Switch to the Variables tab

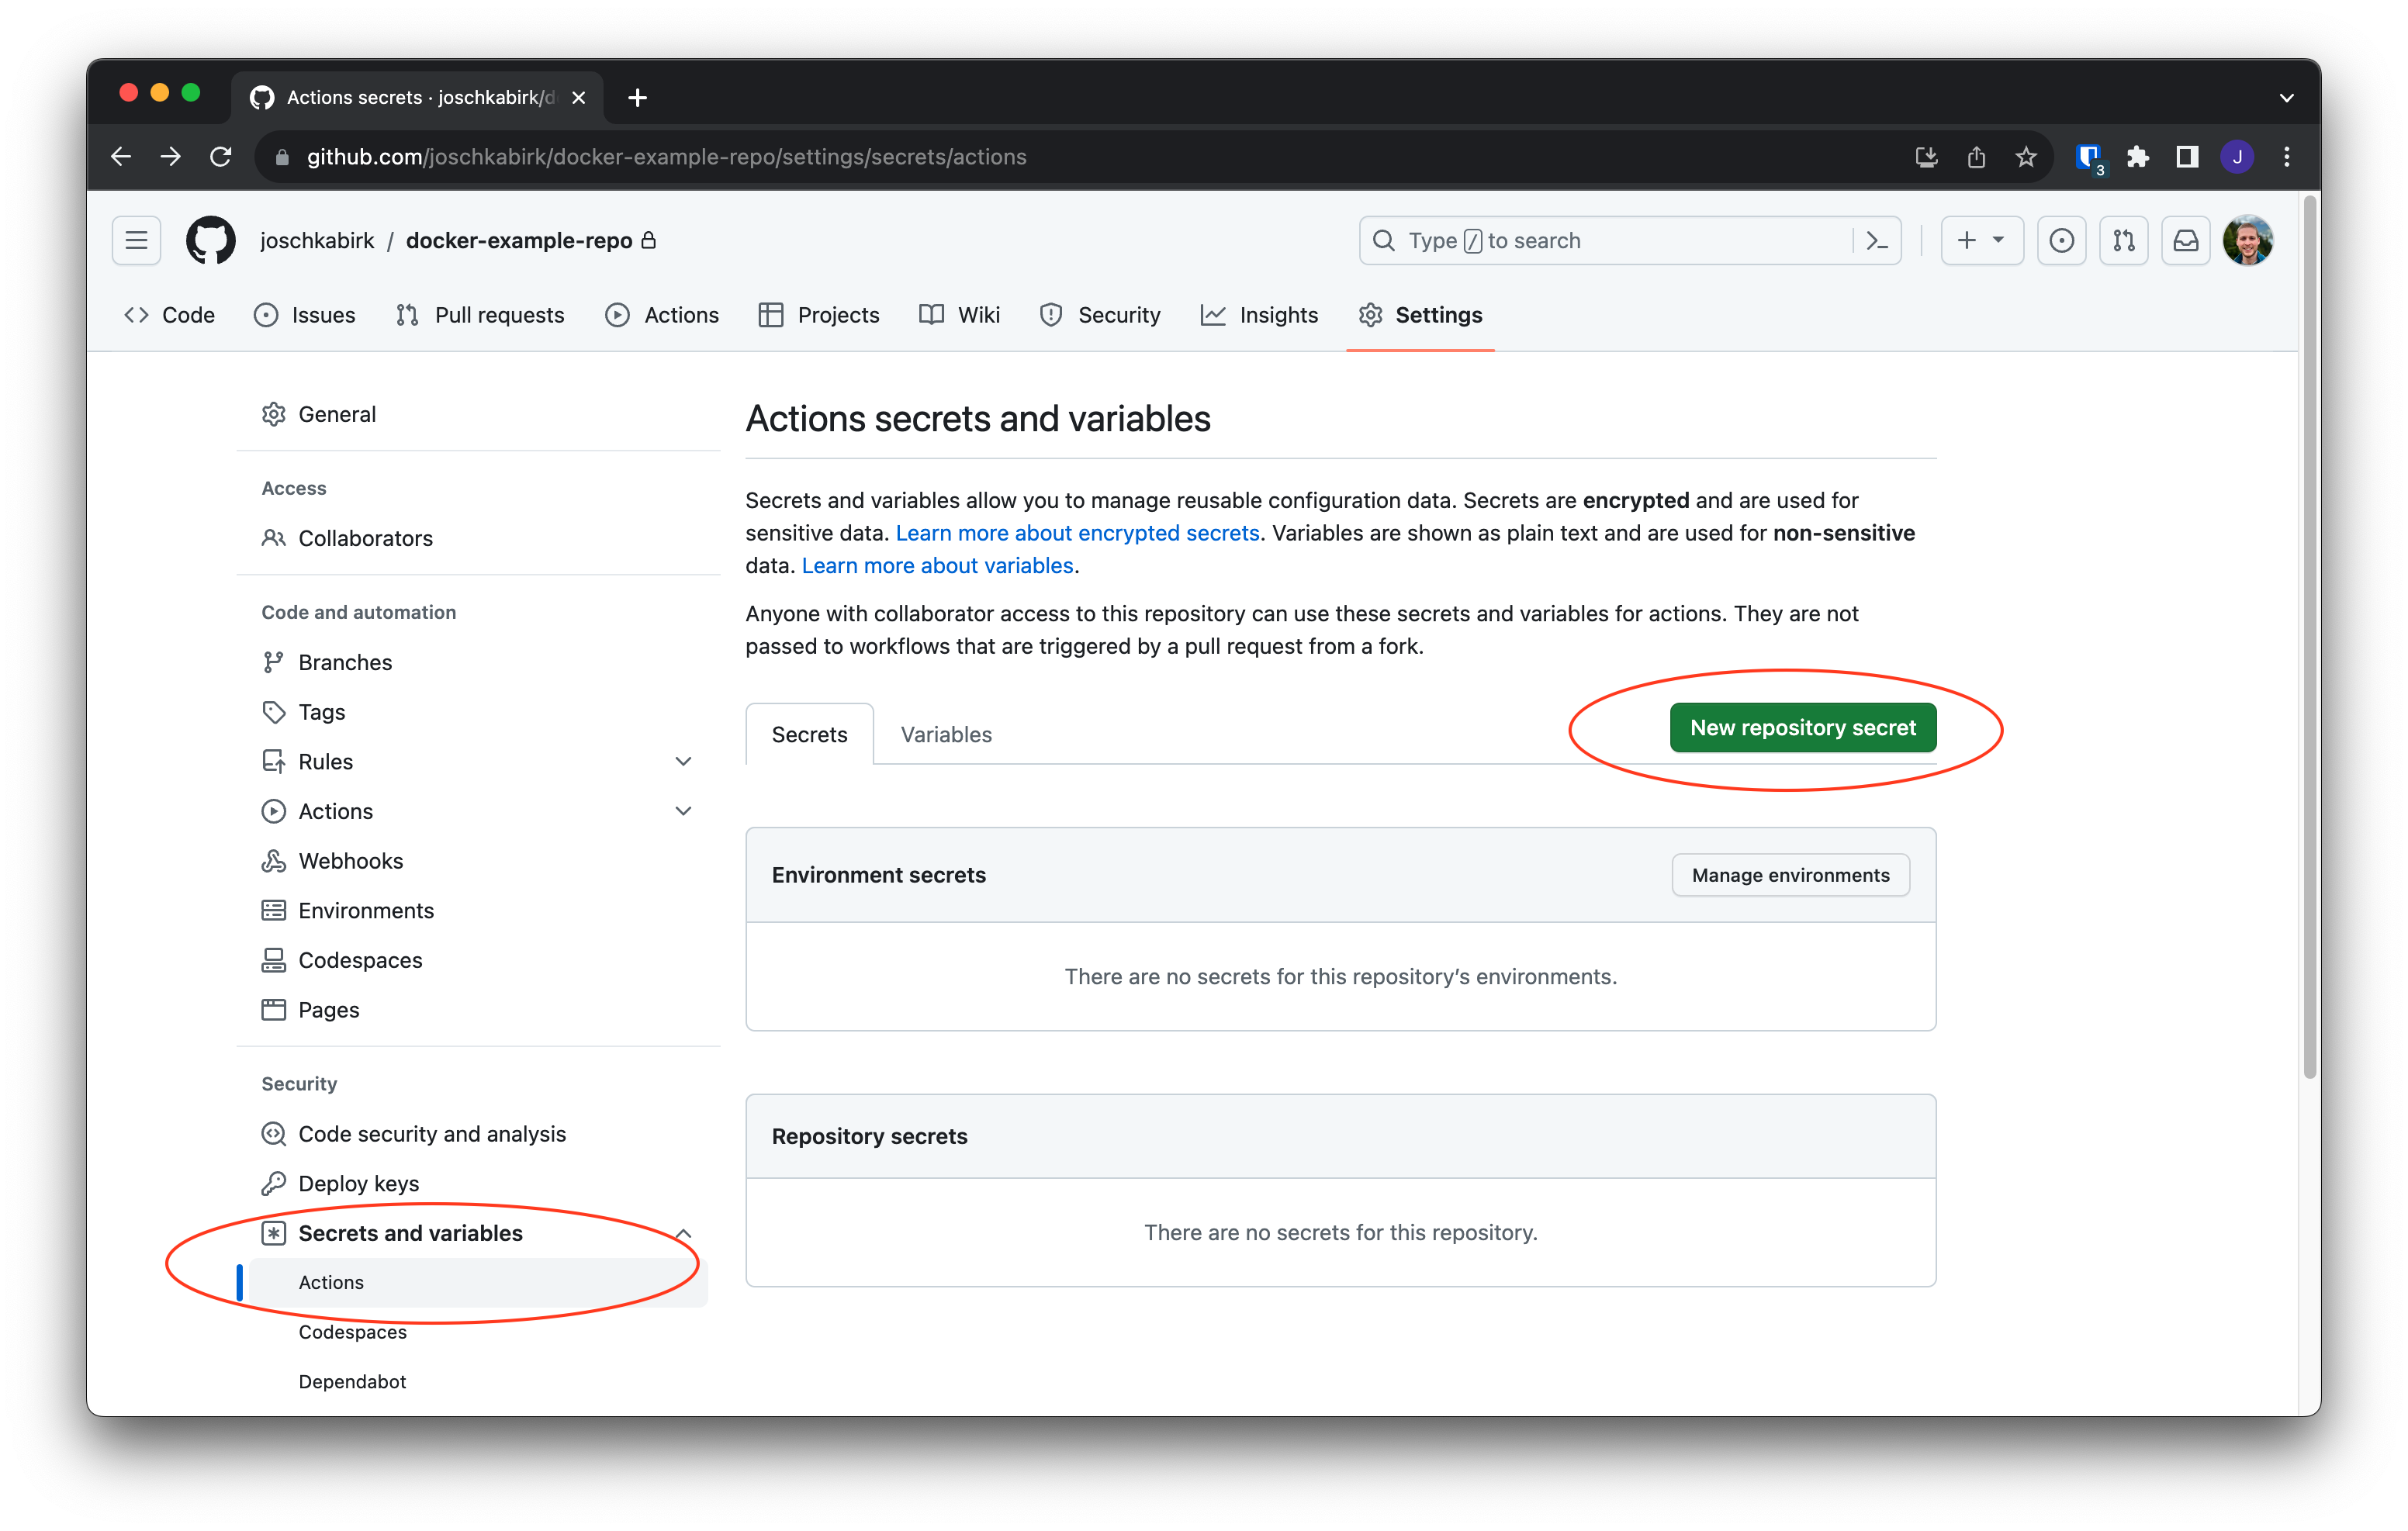(x=945, y=734)
